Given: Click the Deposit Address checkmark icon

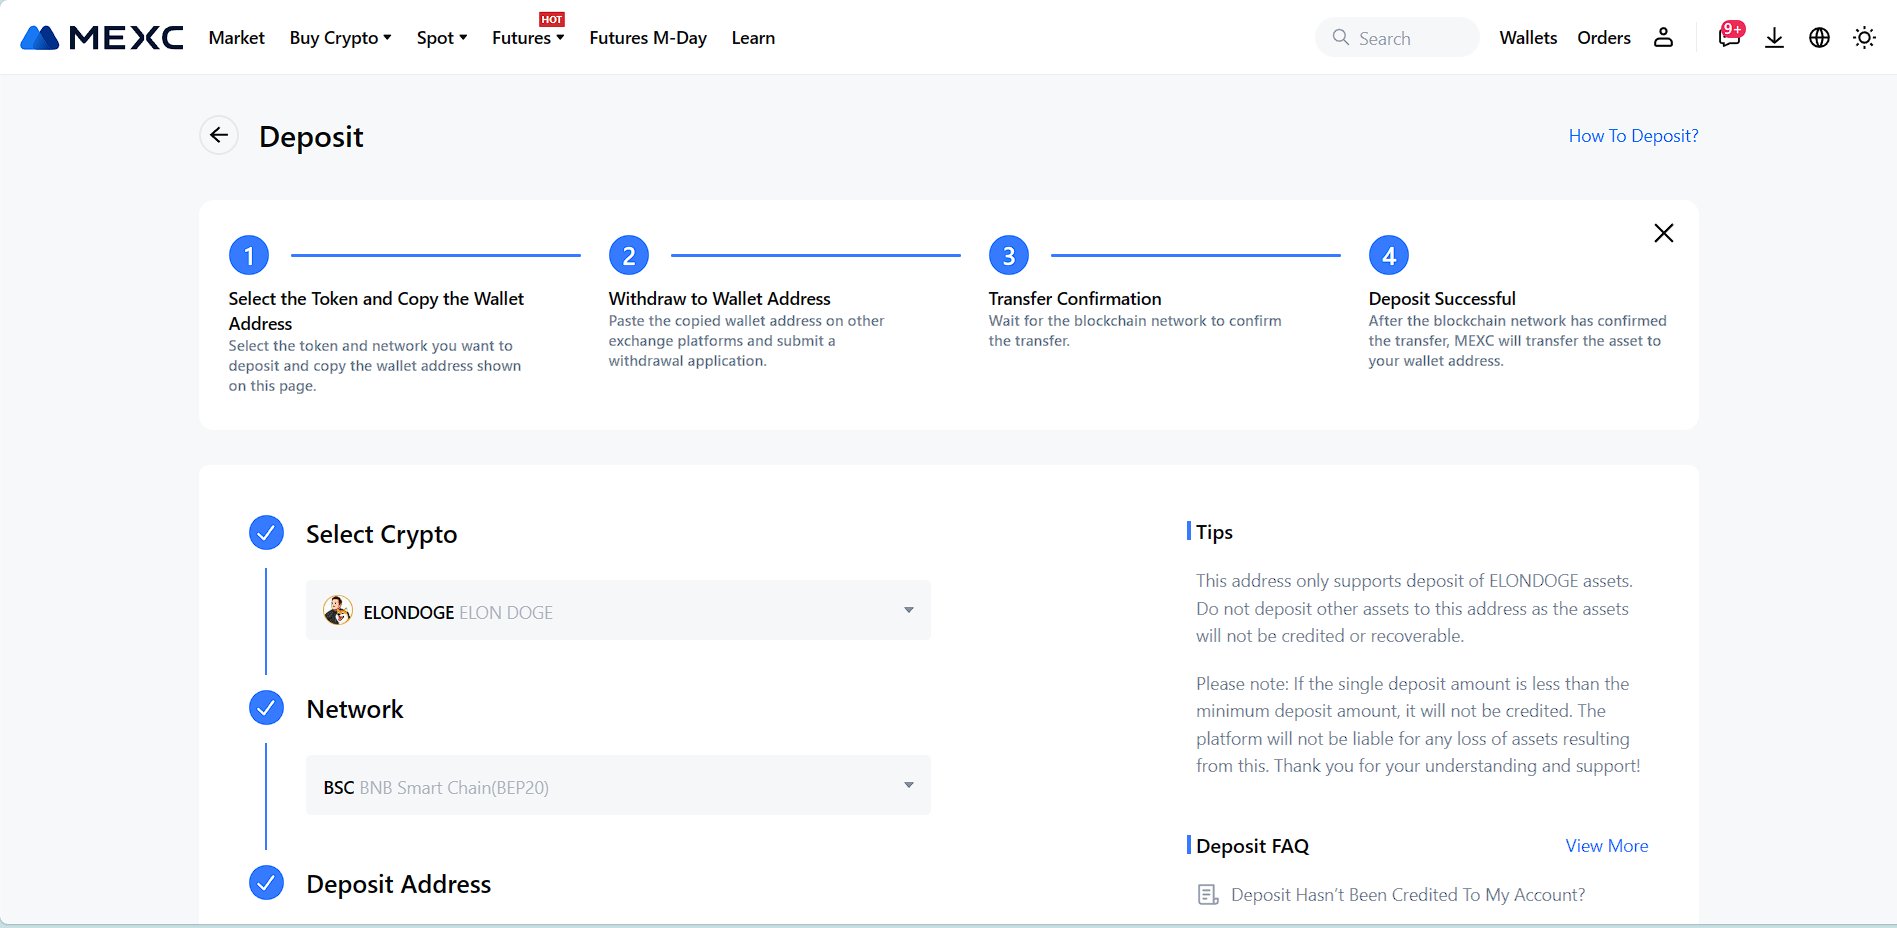Looking at the screenshot, I should [x=266, y=883].
